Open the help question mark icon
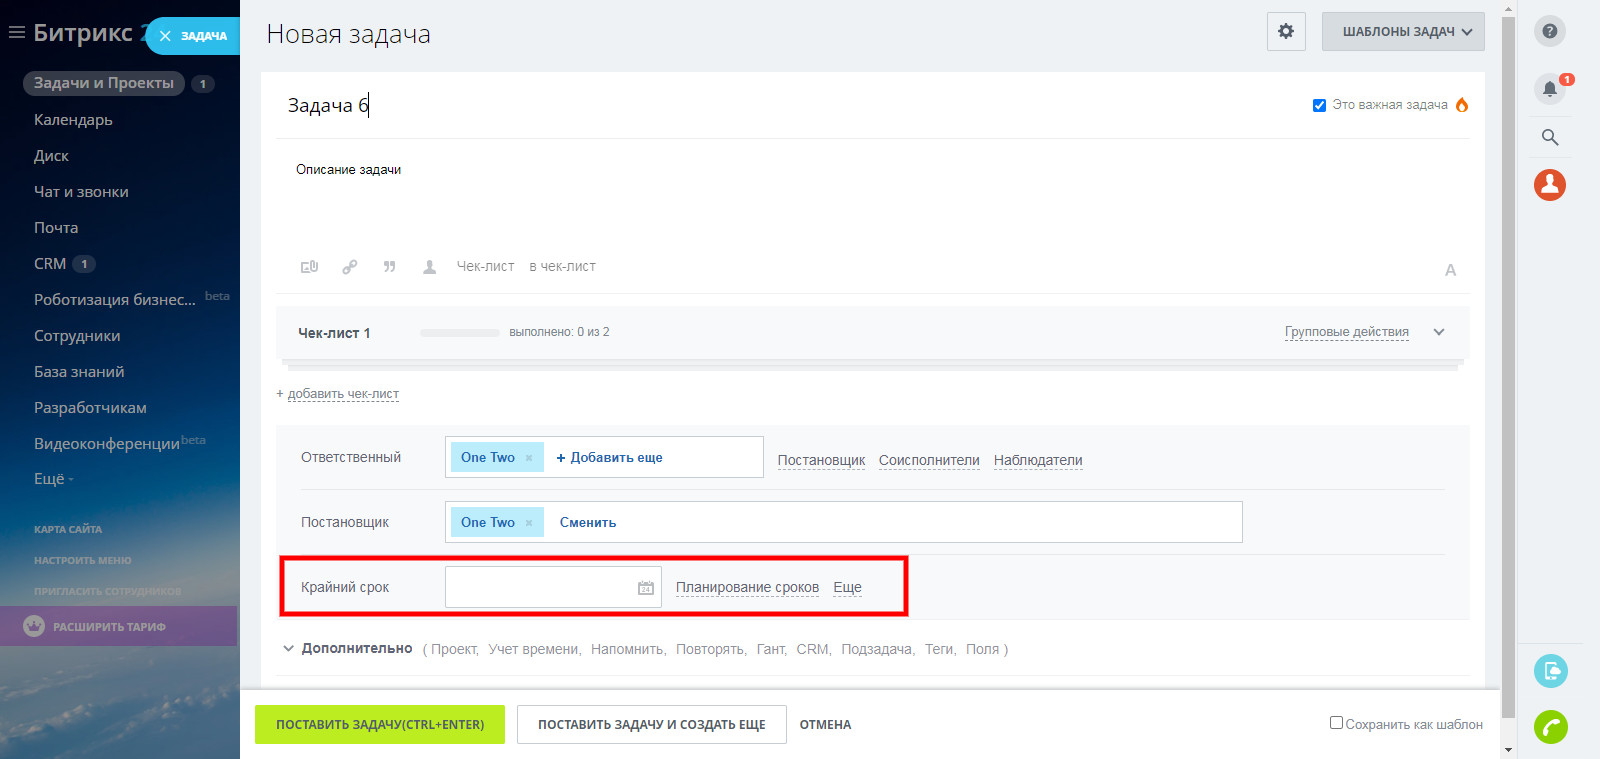1600x759 pixels. click(x=1549, y=31)
